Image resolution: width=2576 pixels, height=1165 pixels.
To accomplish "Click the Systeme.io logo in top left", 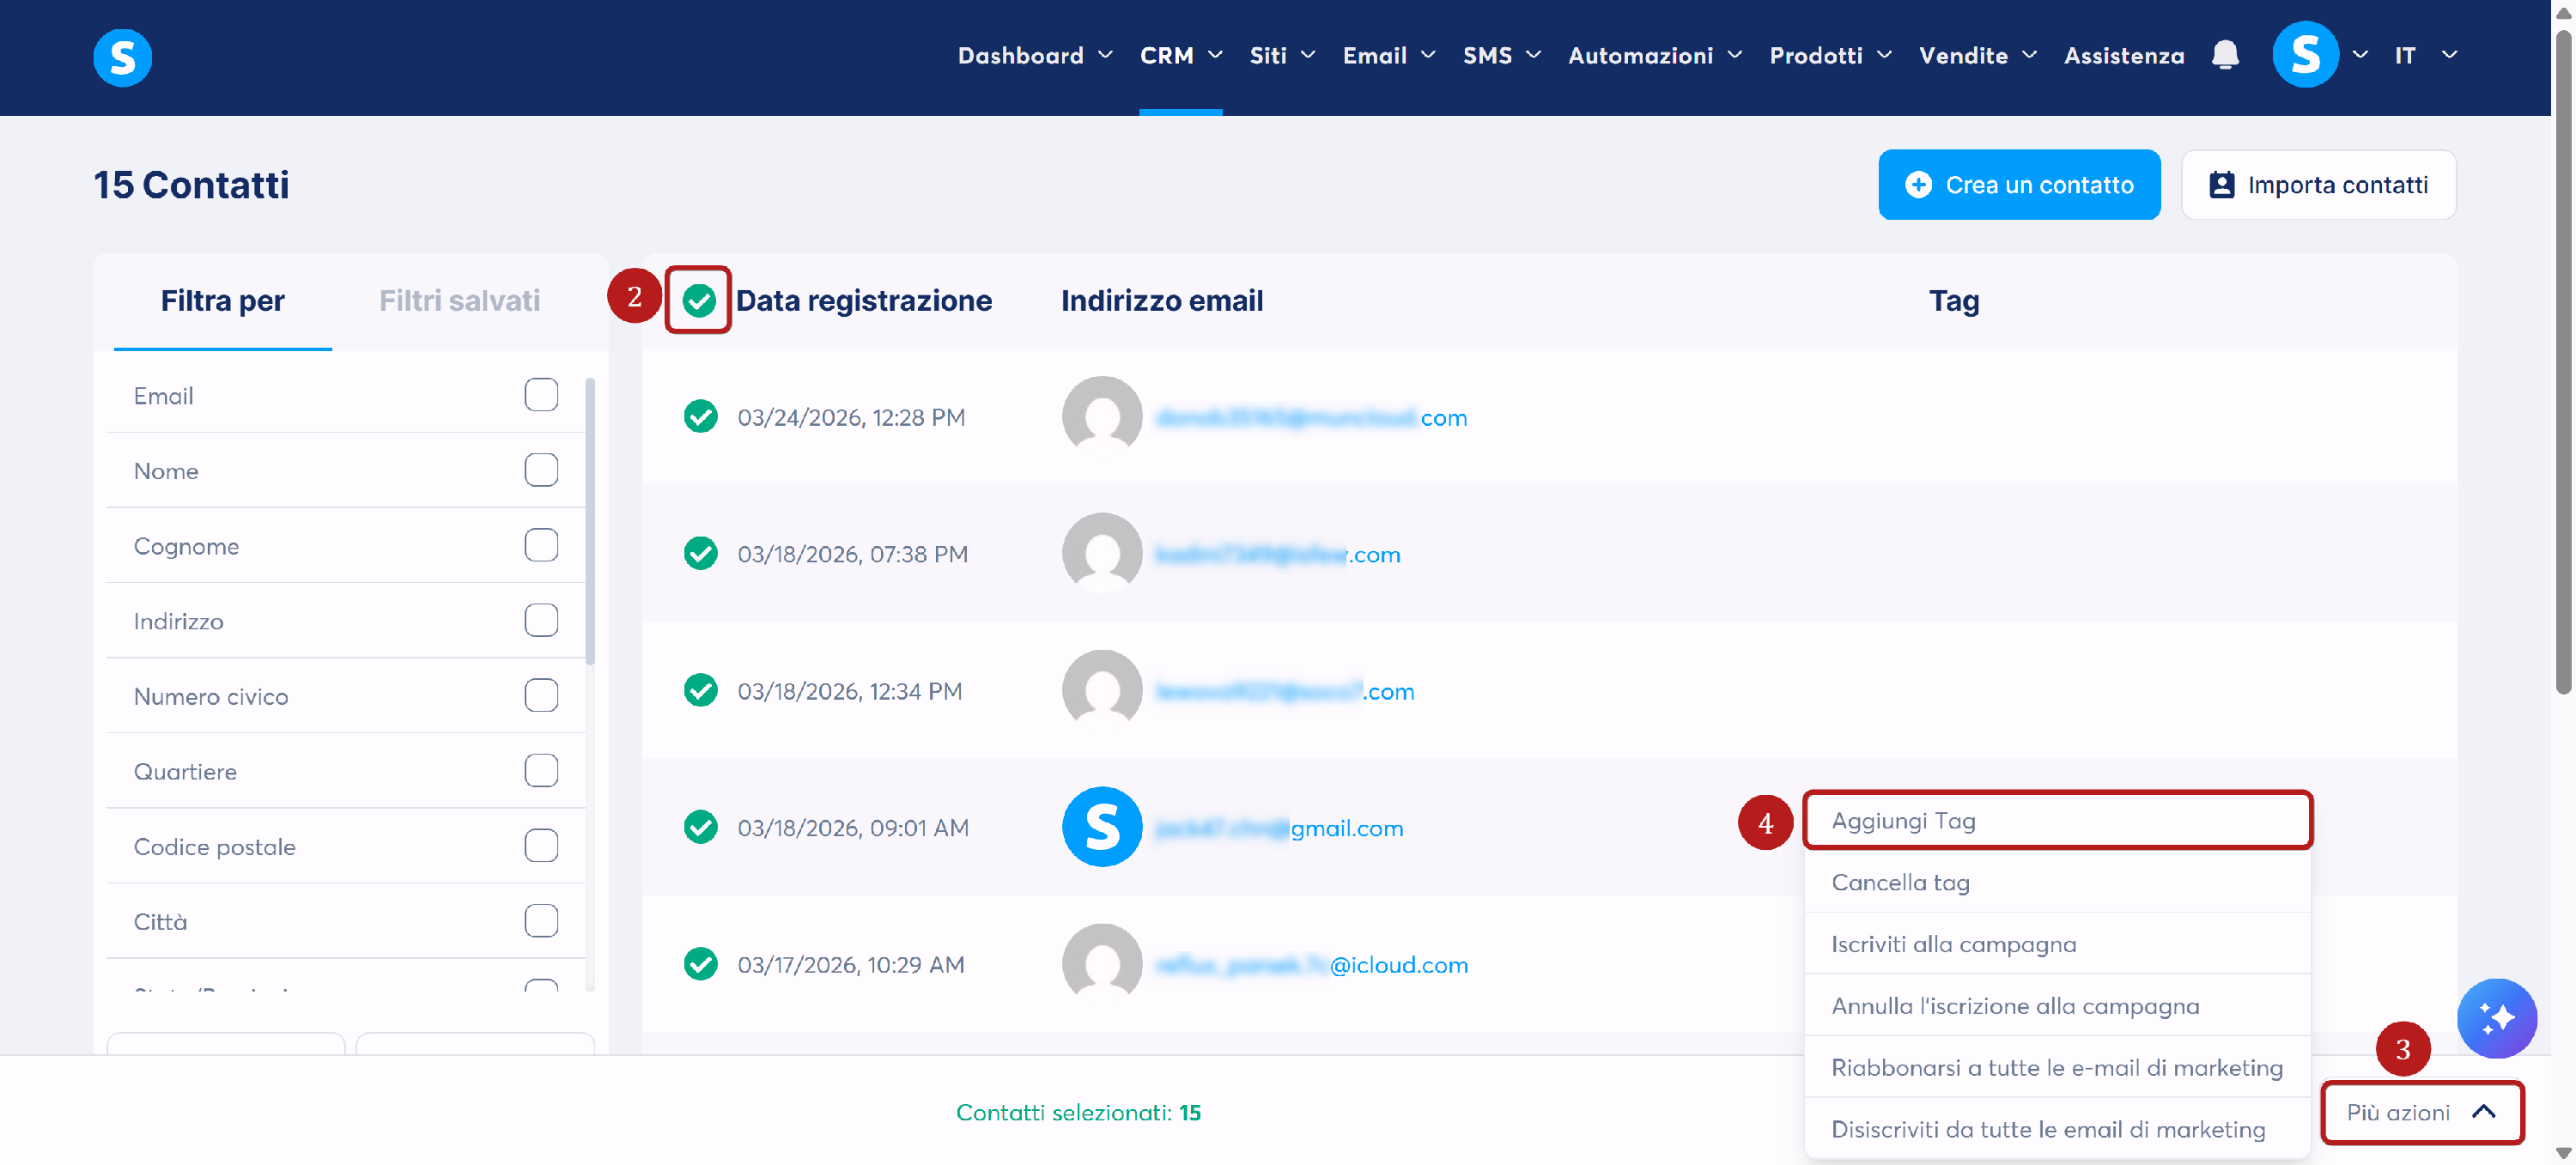I will [x=122, y=57].
